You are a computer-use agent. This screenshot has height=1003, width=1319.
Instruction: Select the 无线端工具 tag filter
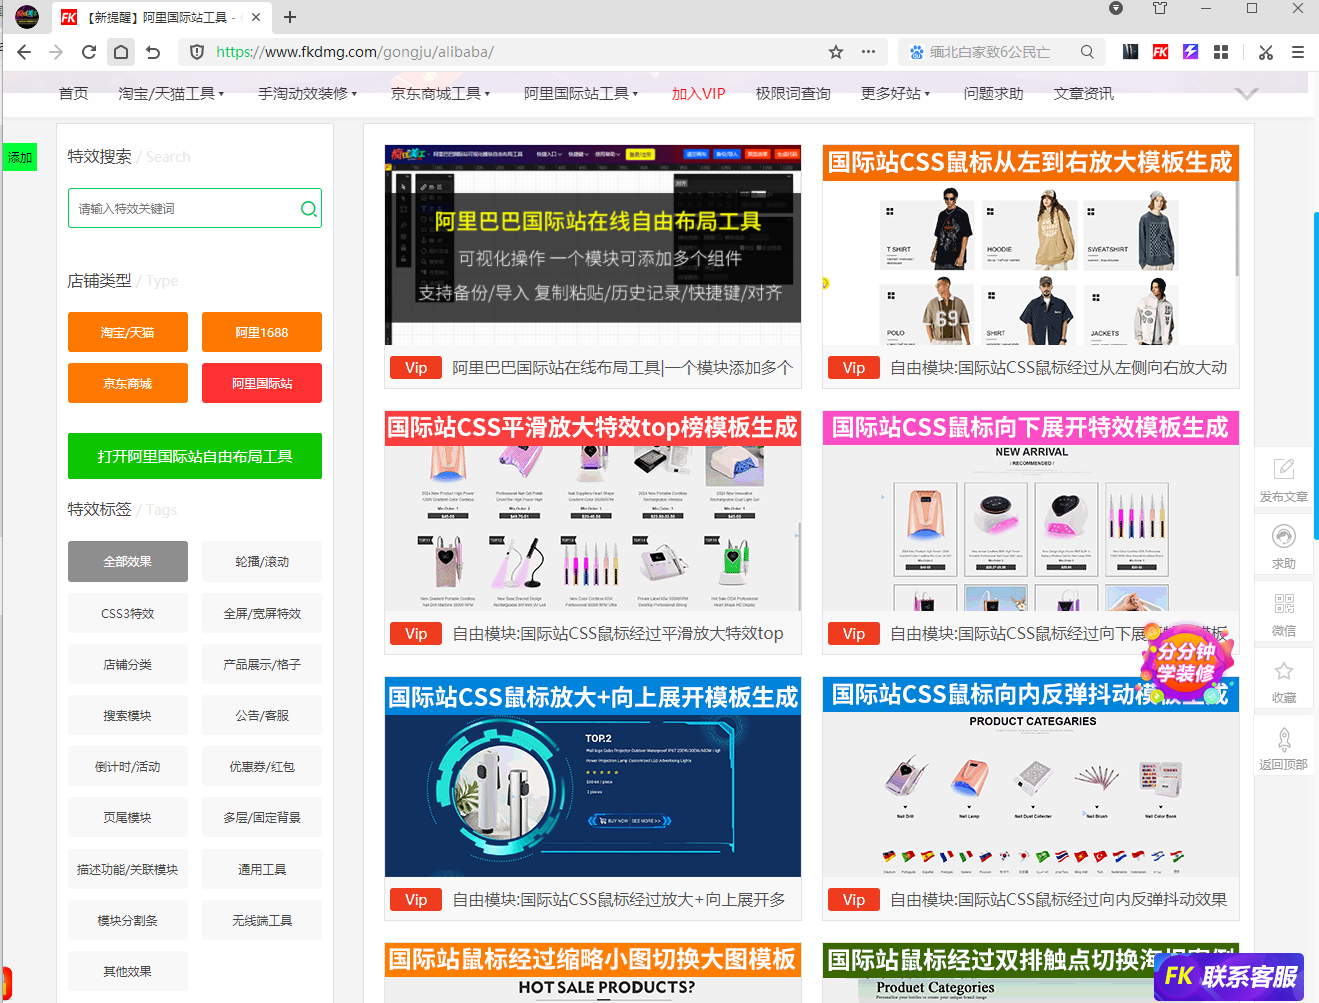(x=262, y=920)
